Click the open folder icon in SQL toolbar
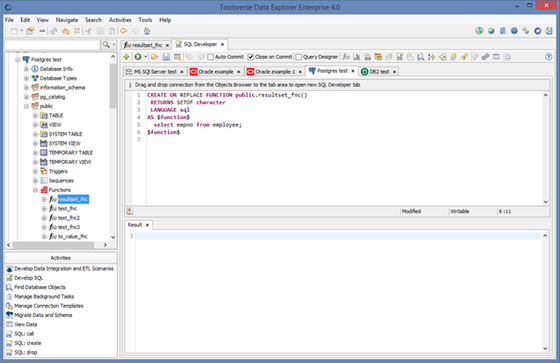The height and width of the screenshot is (363, 560). [154, 57]
